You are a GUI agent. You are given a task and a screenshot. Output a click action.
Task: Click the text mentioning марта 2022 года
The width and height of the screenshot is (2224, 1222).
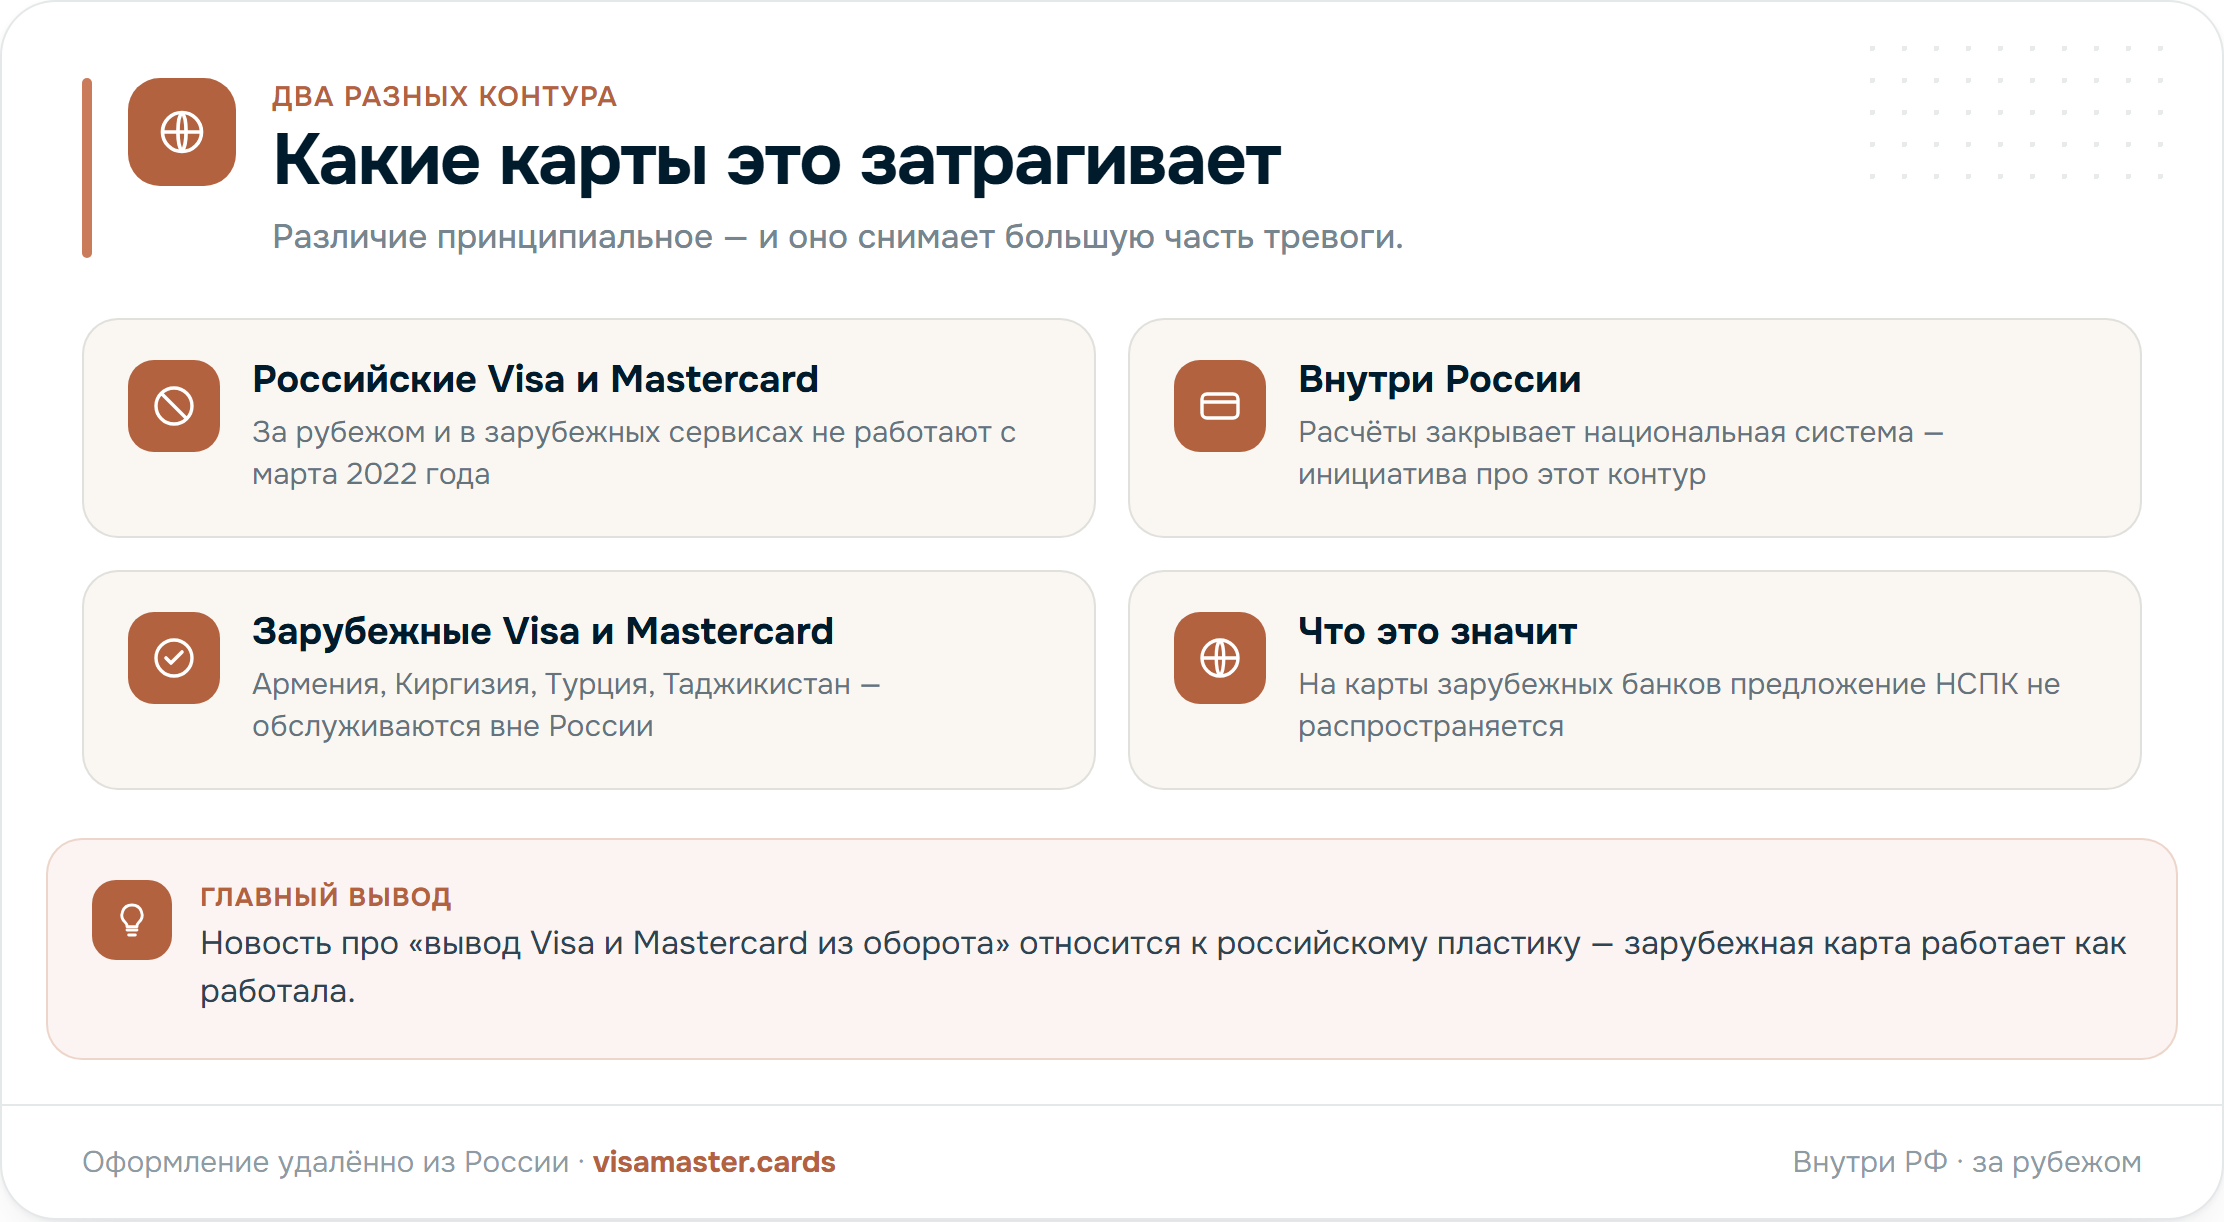click(634, 453)
